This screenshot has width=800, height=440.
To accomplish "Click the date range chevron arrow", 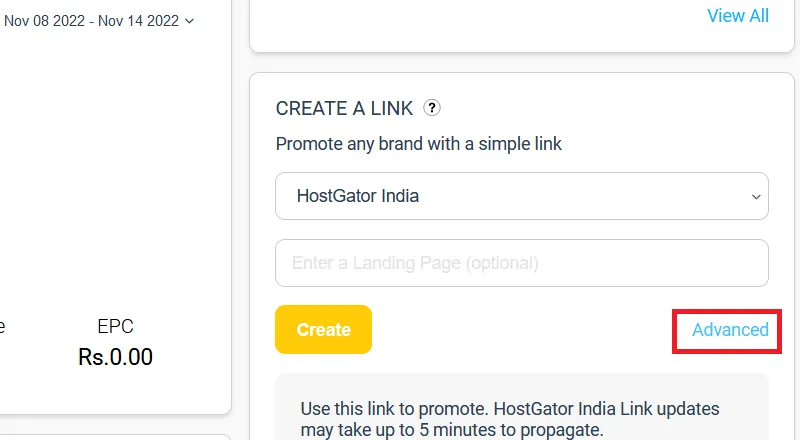I will pyautogui.click(x=190, y=20).
